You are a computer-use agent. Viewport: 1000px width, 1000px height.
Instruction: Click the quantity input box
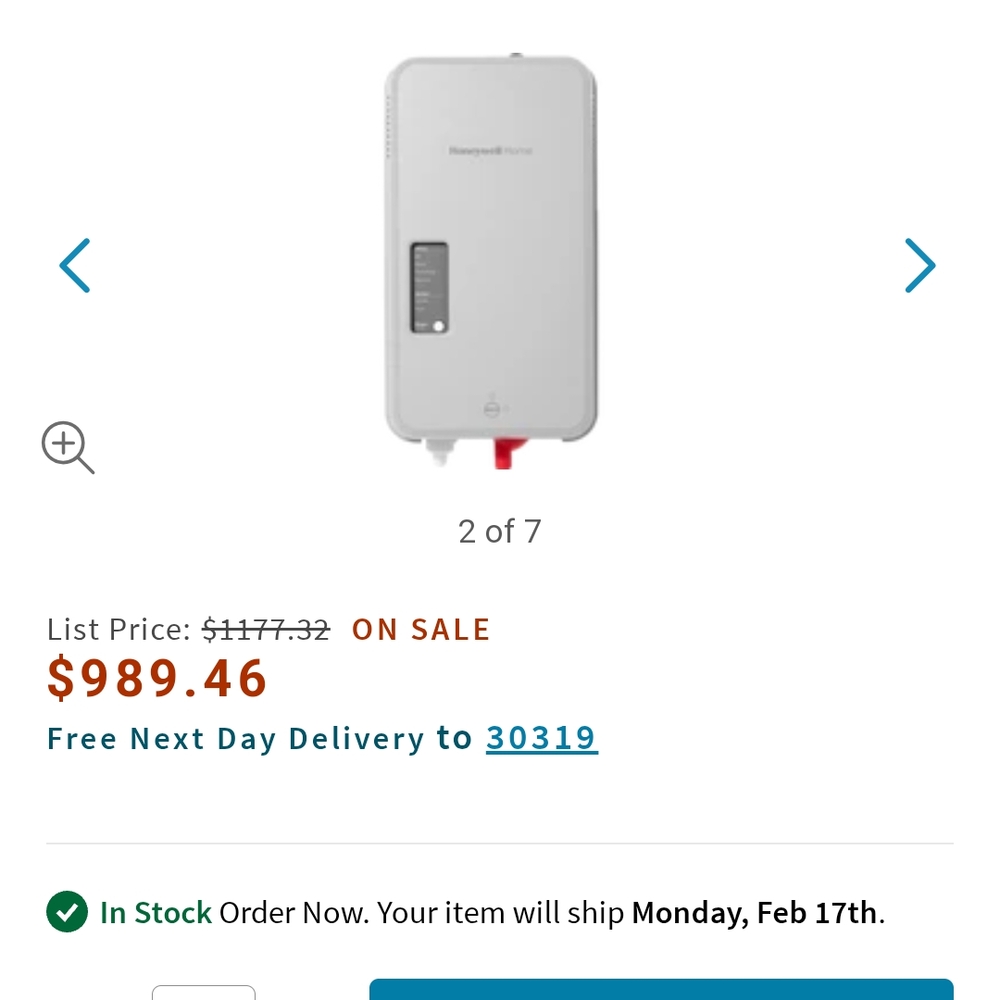tap(204, 995)
